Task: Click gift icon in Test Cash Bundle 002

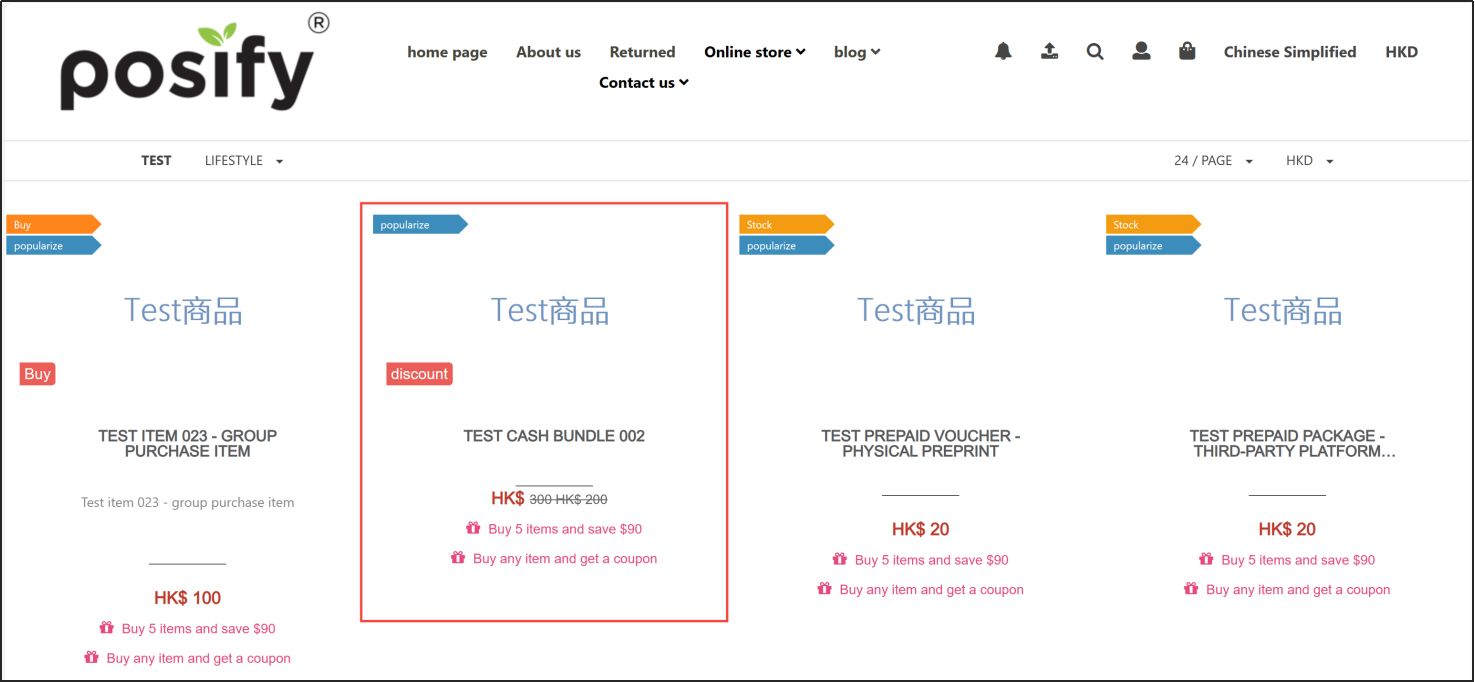Action: (x=473, y=528)
